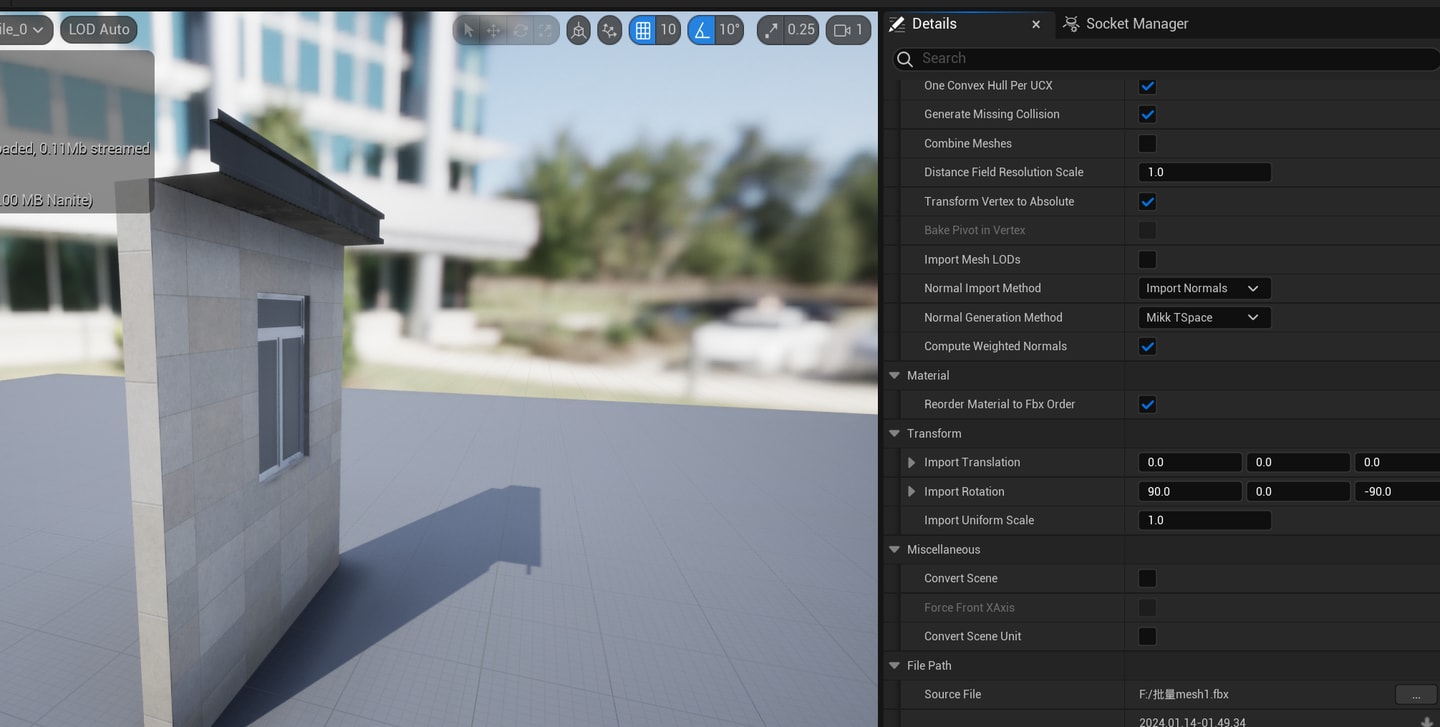Image resolution: width=1440 pixels, height=727 pixels.
Task: Click the surface snapping icon
Action: [610, 30]
